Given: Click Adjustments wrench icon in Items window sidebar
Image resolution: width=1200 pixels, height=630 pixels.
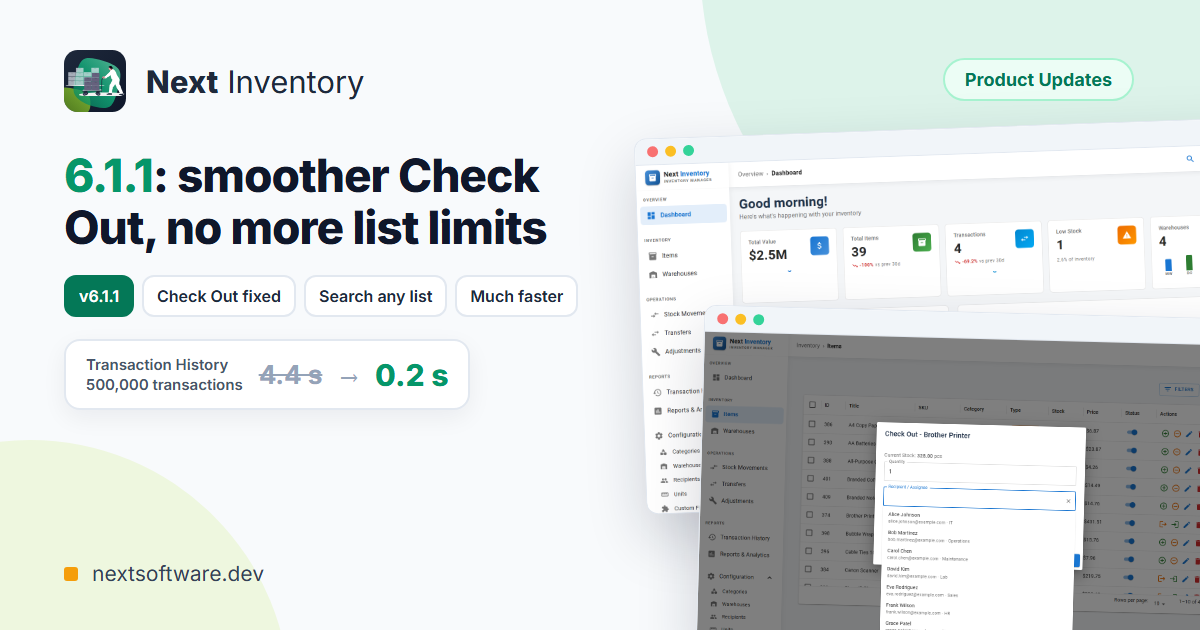Looking at the screenshot, I should click(x=713, y=500).
